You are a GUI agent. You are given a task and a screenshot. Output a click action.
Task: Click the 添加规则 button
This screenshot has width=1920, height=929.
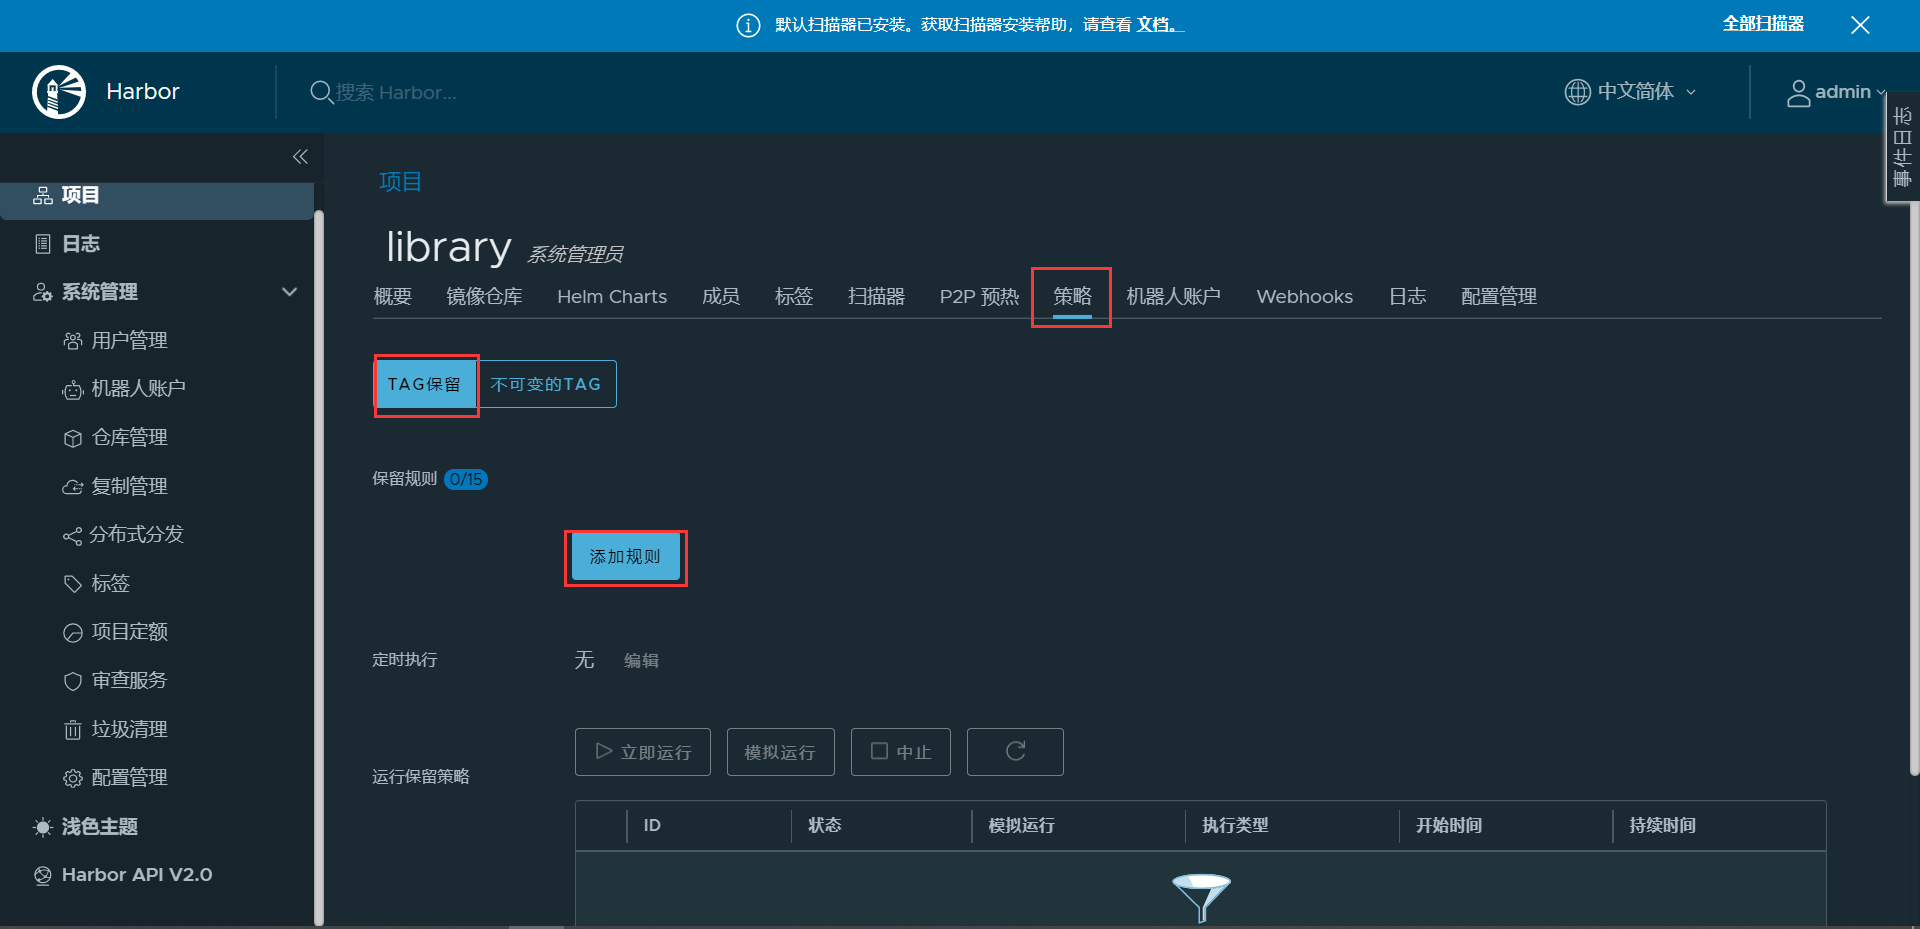click(x=626, y=557)
